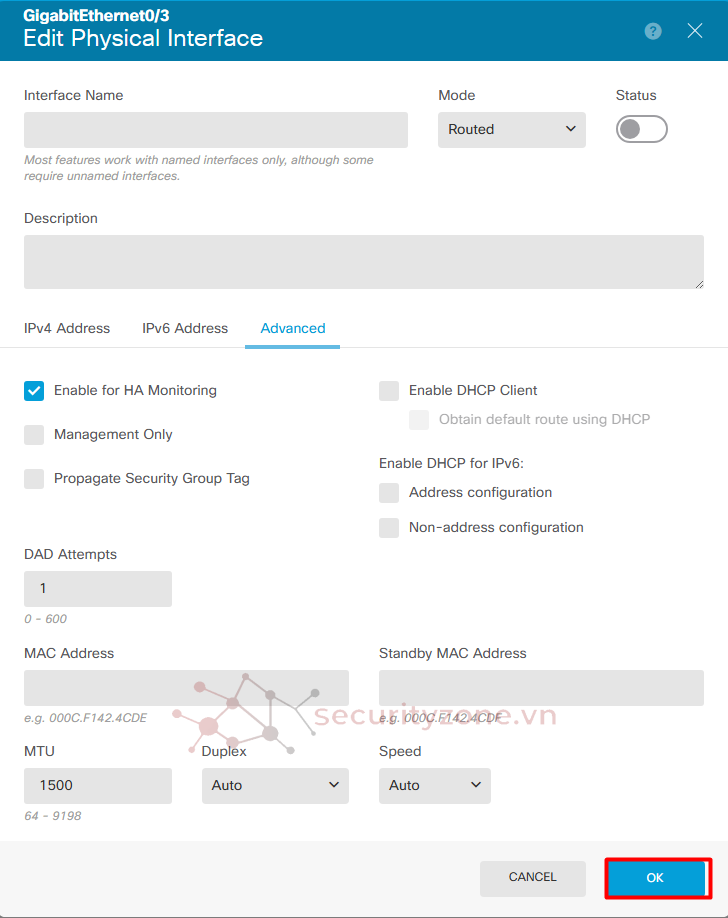The width and height of the screenshot is (728, 918).
Task: Click into the Interface Name field
Action: click(x=215, y=130)
